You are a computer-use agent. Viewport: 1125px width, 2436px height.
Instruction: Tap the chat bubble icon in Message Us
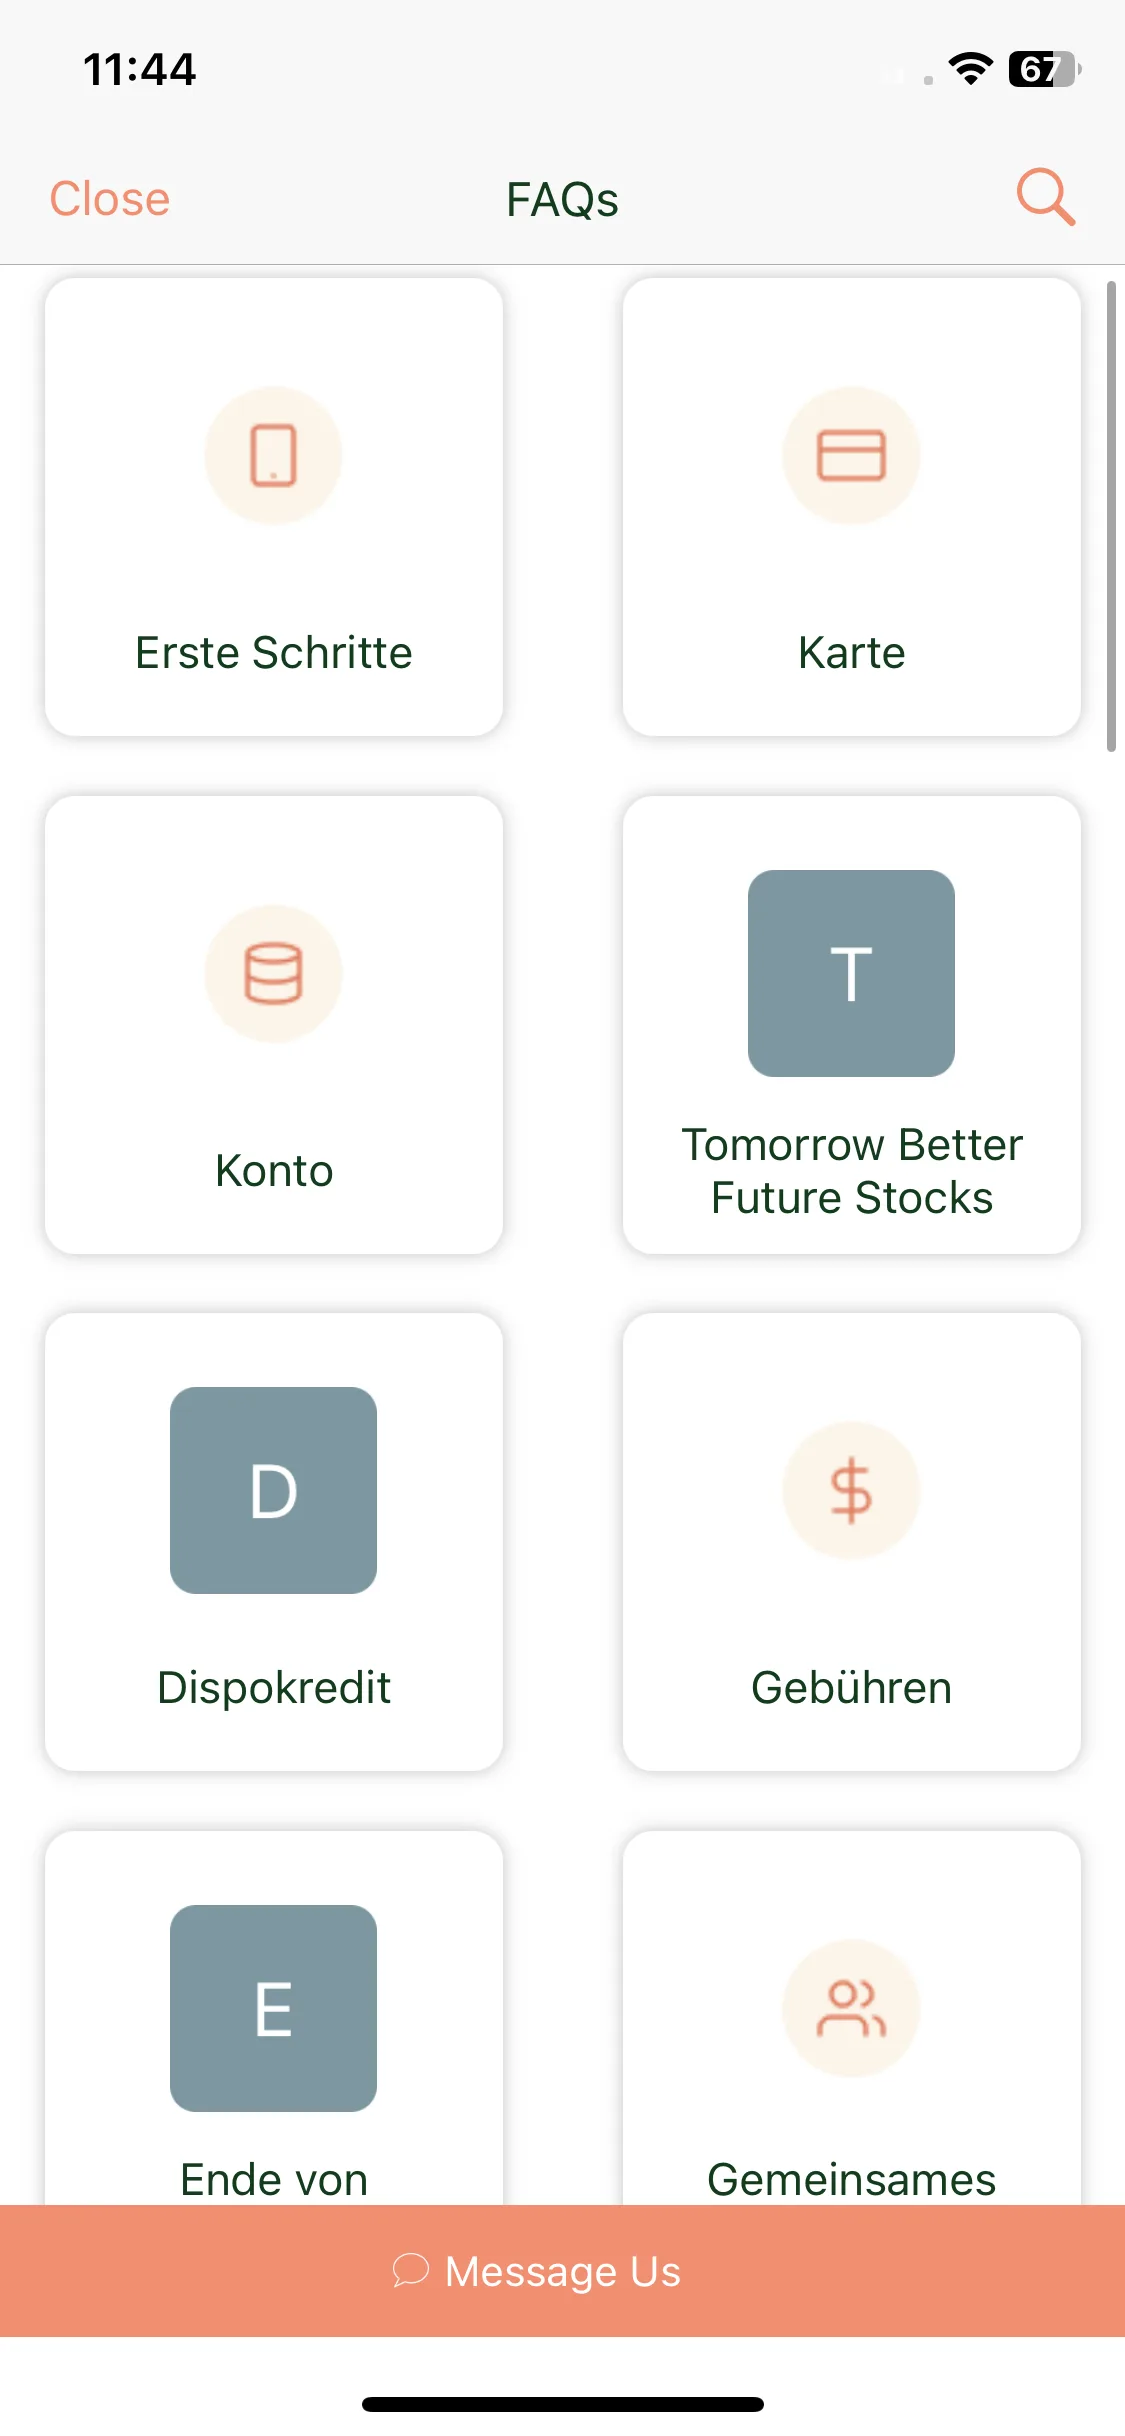(x=410, y=2270)
